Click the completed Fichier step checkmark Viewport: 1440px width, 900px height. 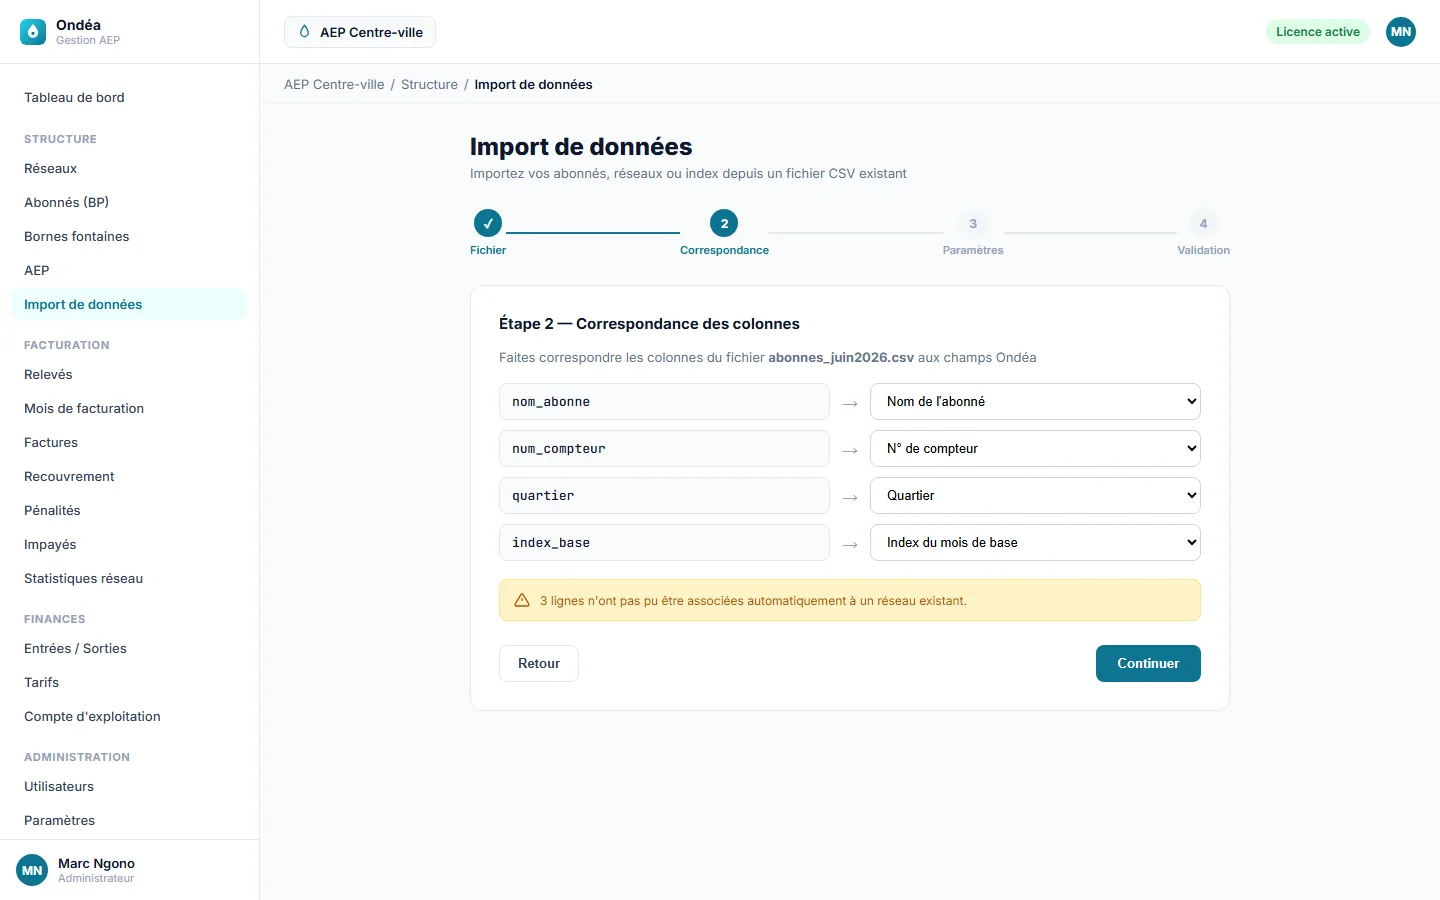coord(488,223)
